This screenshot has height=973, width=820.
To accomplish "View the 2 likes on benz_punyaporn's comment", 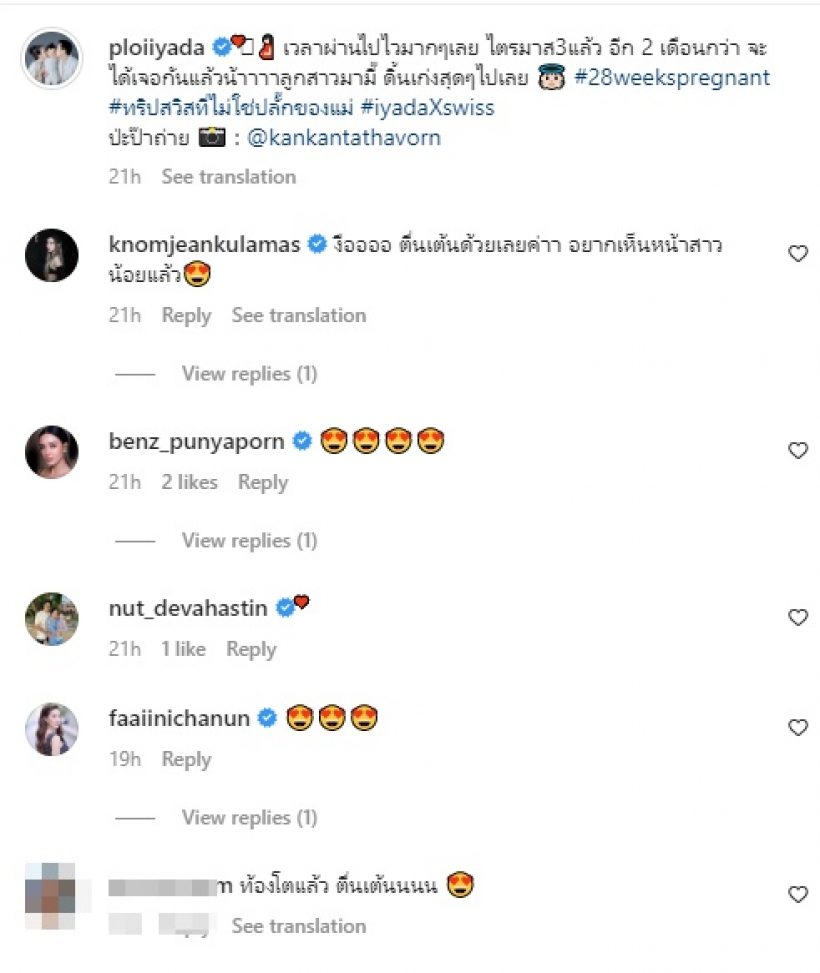I will pyautogui.click(x=189, y=483).
